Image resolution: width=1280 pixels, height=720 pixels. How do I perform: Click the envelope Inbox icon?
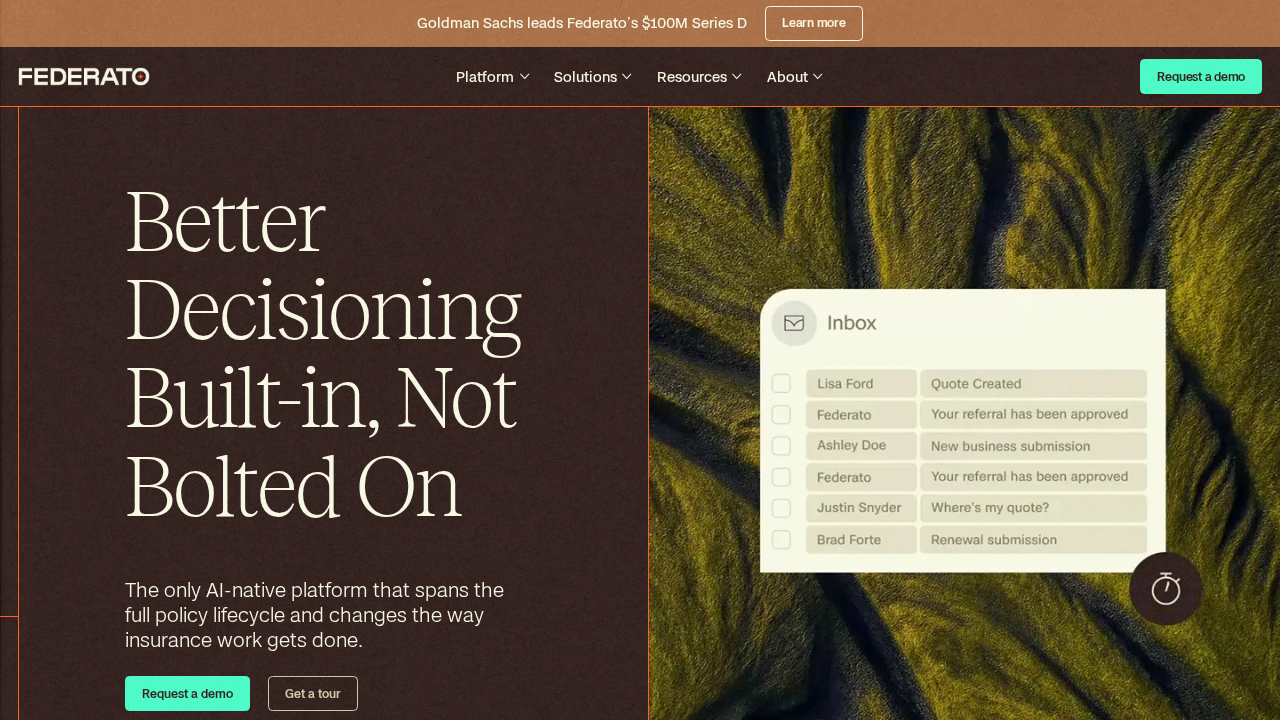pos(794,323)
